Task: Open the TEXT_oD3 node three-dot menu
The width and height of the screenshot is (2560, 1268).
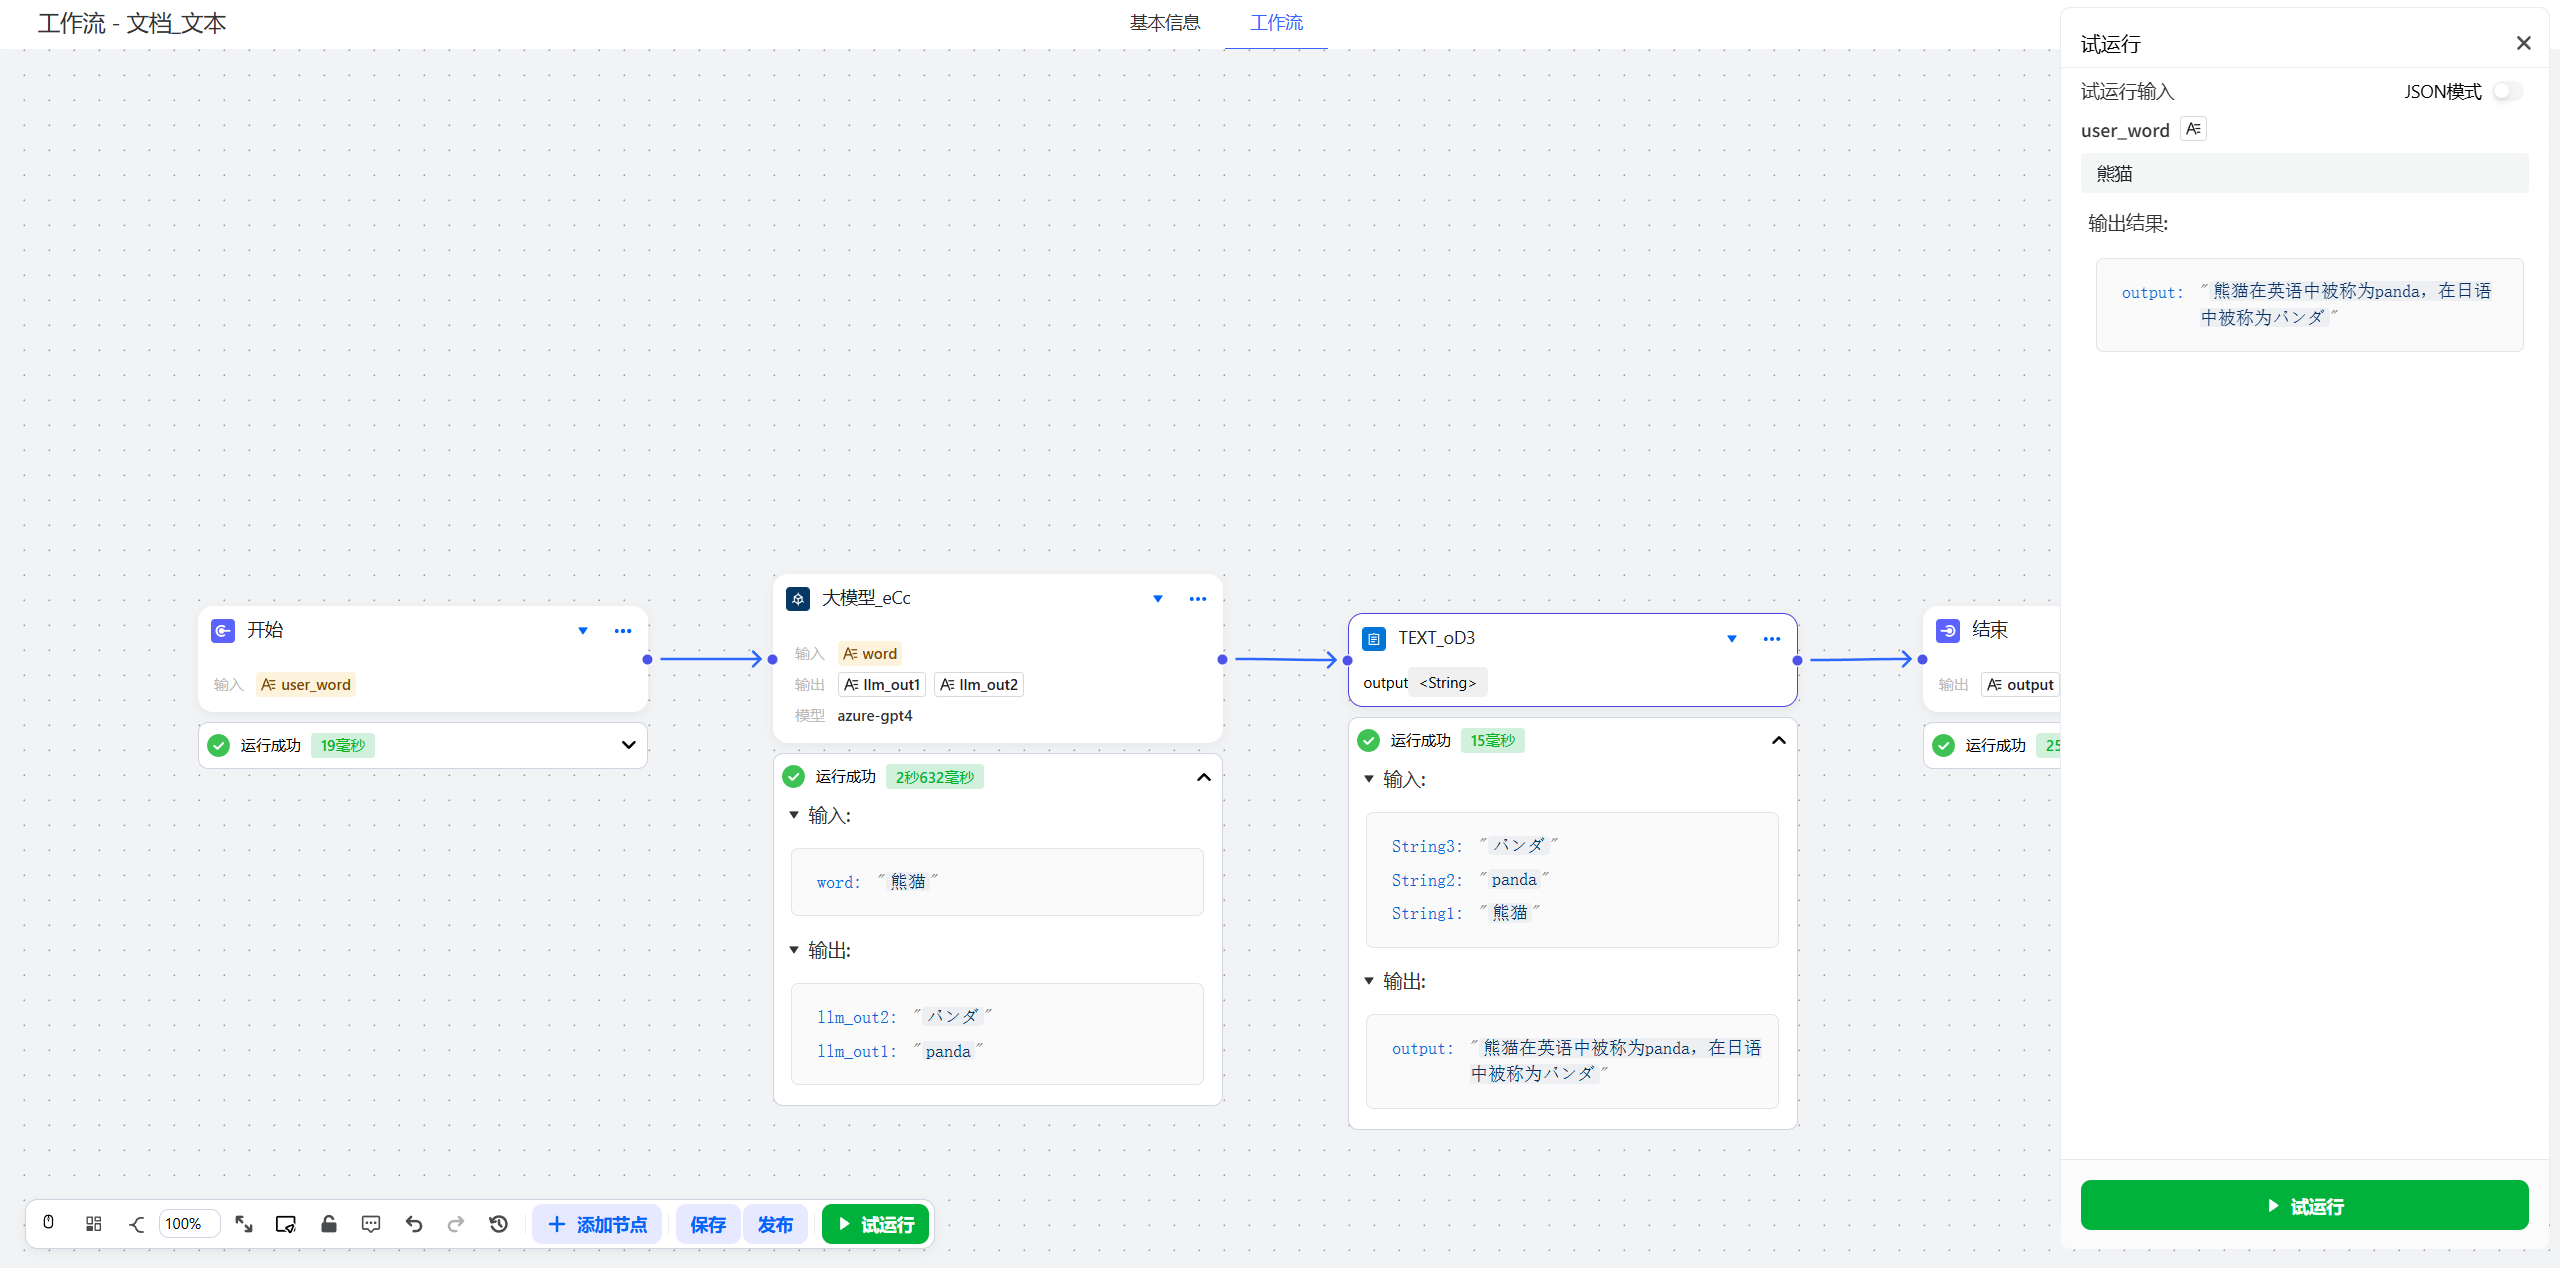Action: tap(1771, 639)
